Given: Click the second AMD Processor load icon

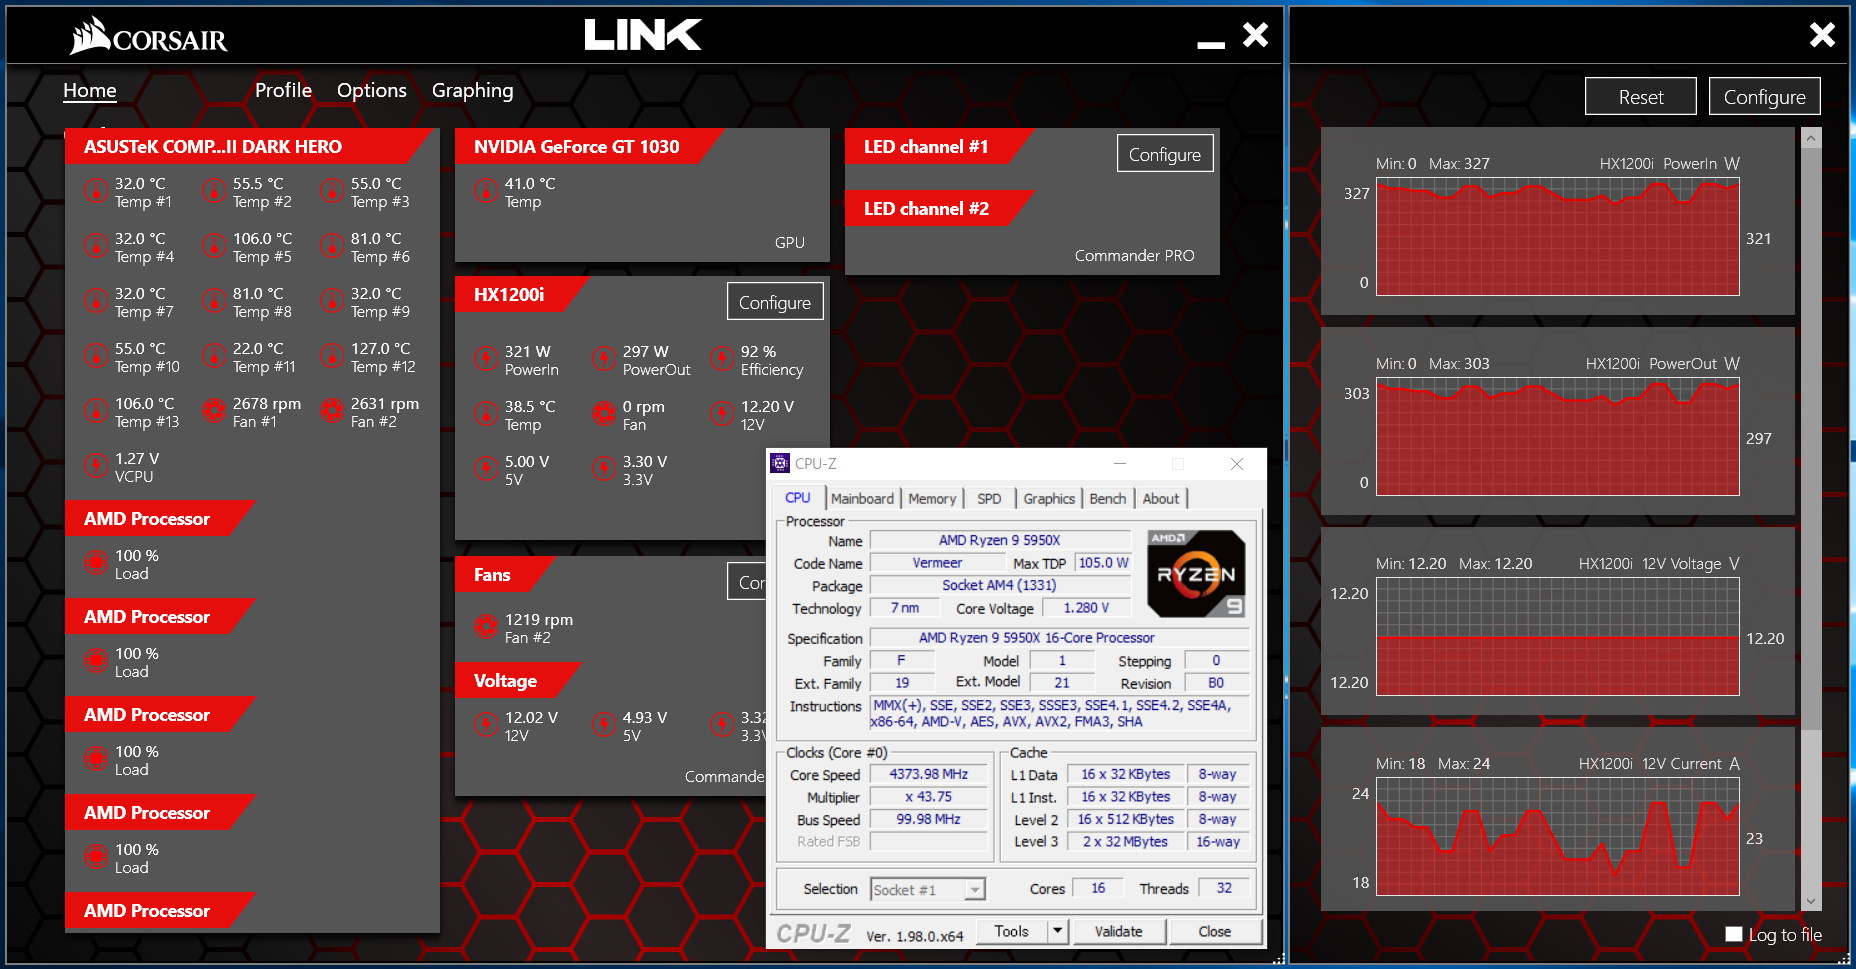Looking at the screenshot, I should [x=96, y=660].
